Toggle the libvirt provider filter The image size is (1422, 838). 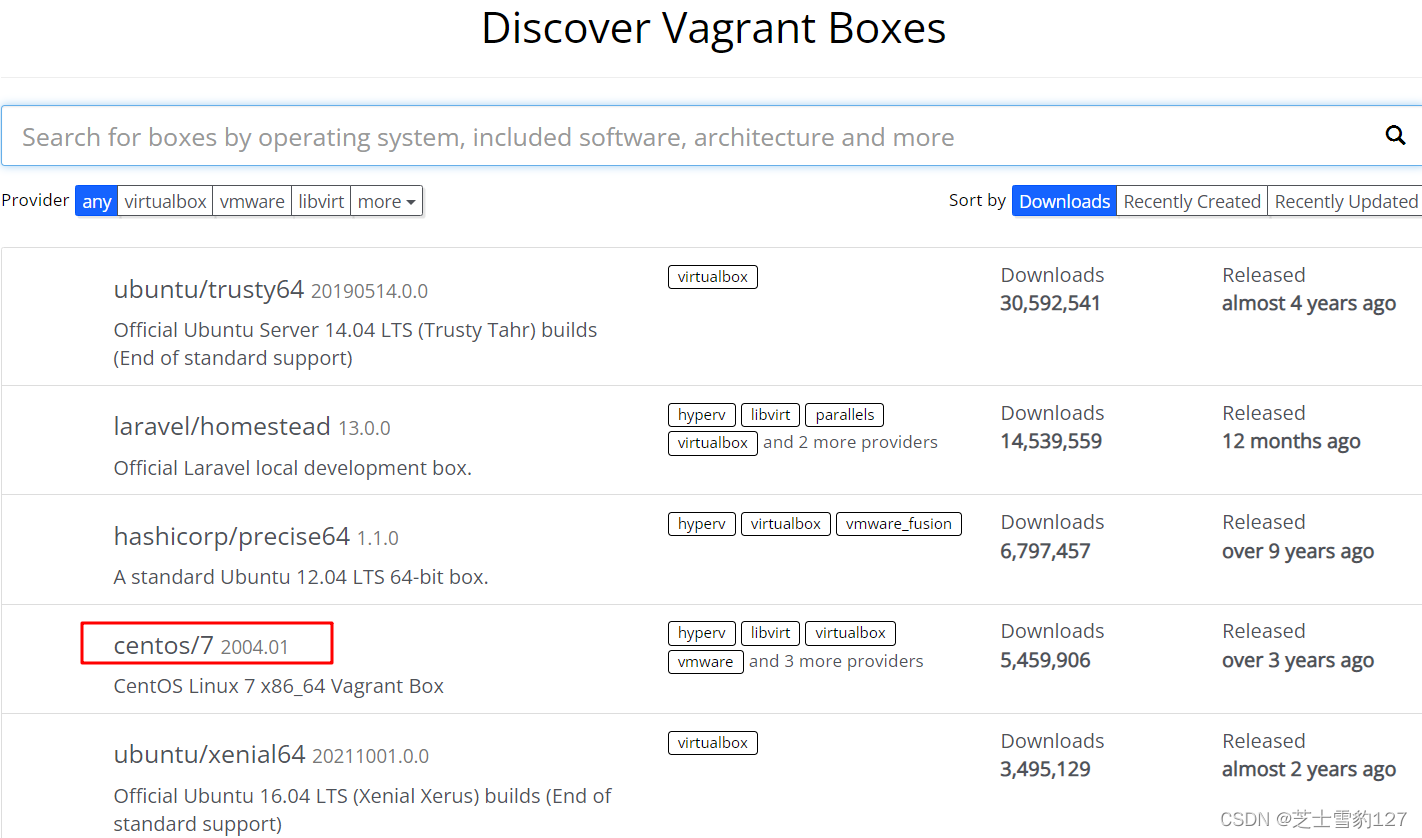321,201
